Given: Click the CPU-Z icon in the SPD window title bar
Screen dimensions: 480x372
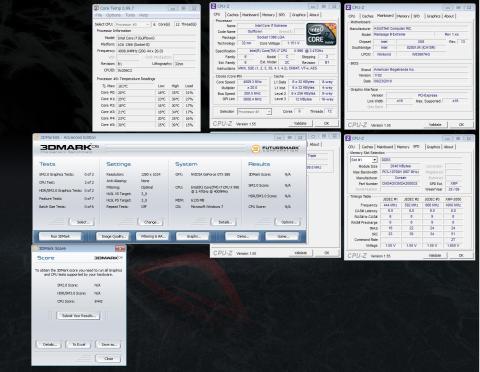Looking at the screenshot, I should (348, 138).
